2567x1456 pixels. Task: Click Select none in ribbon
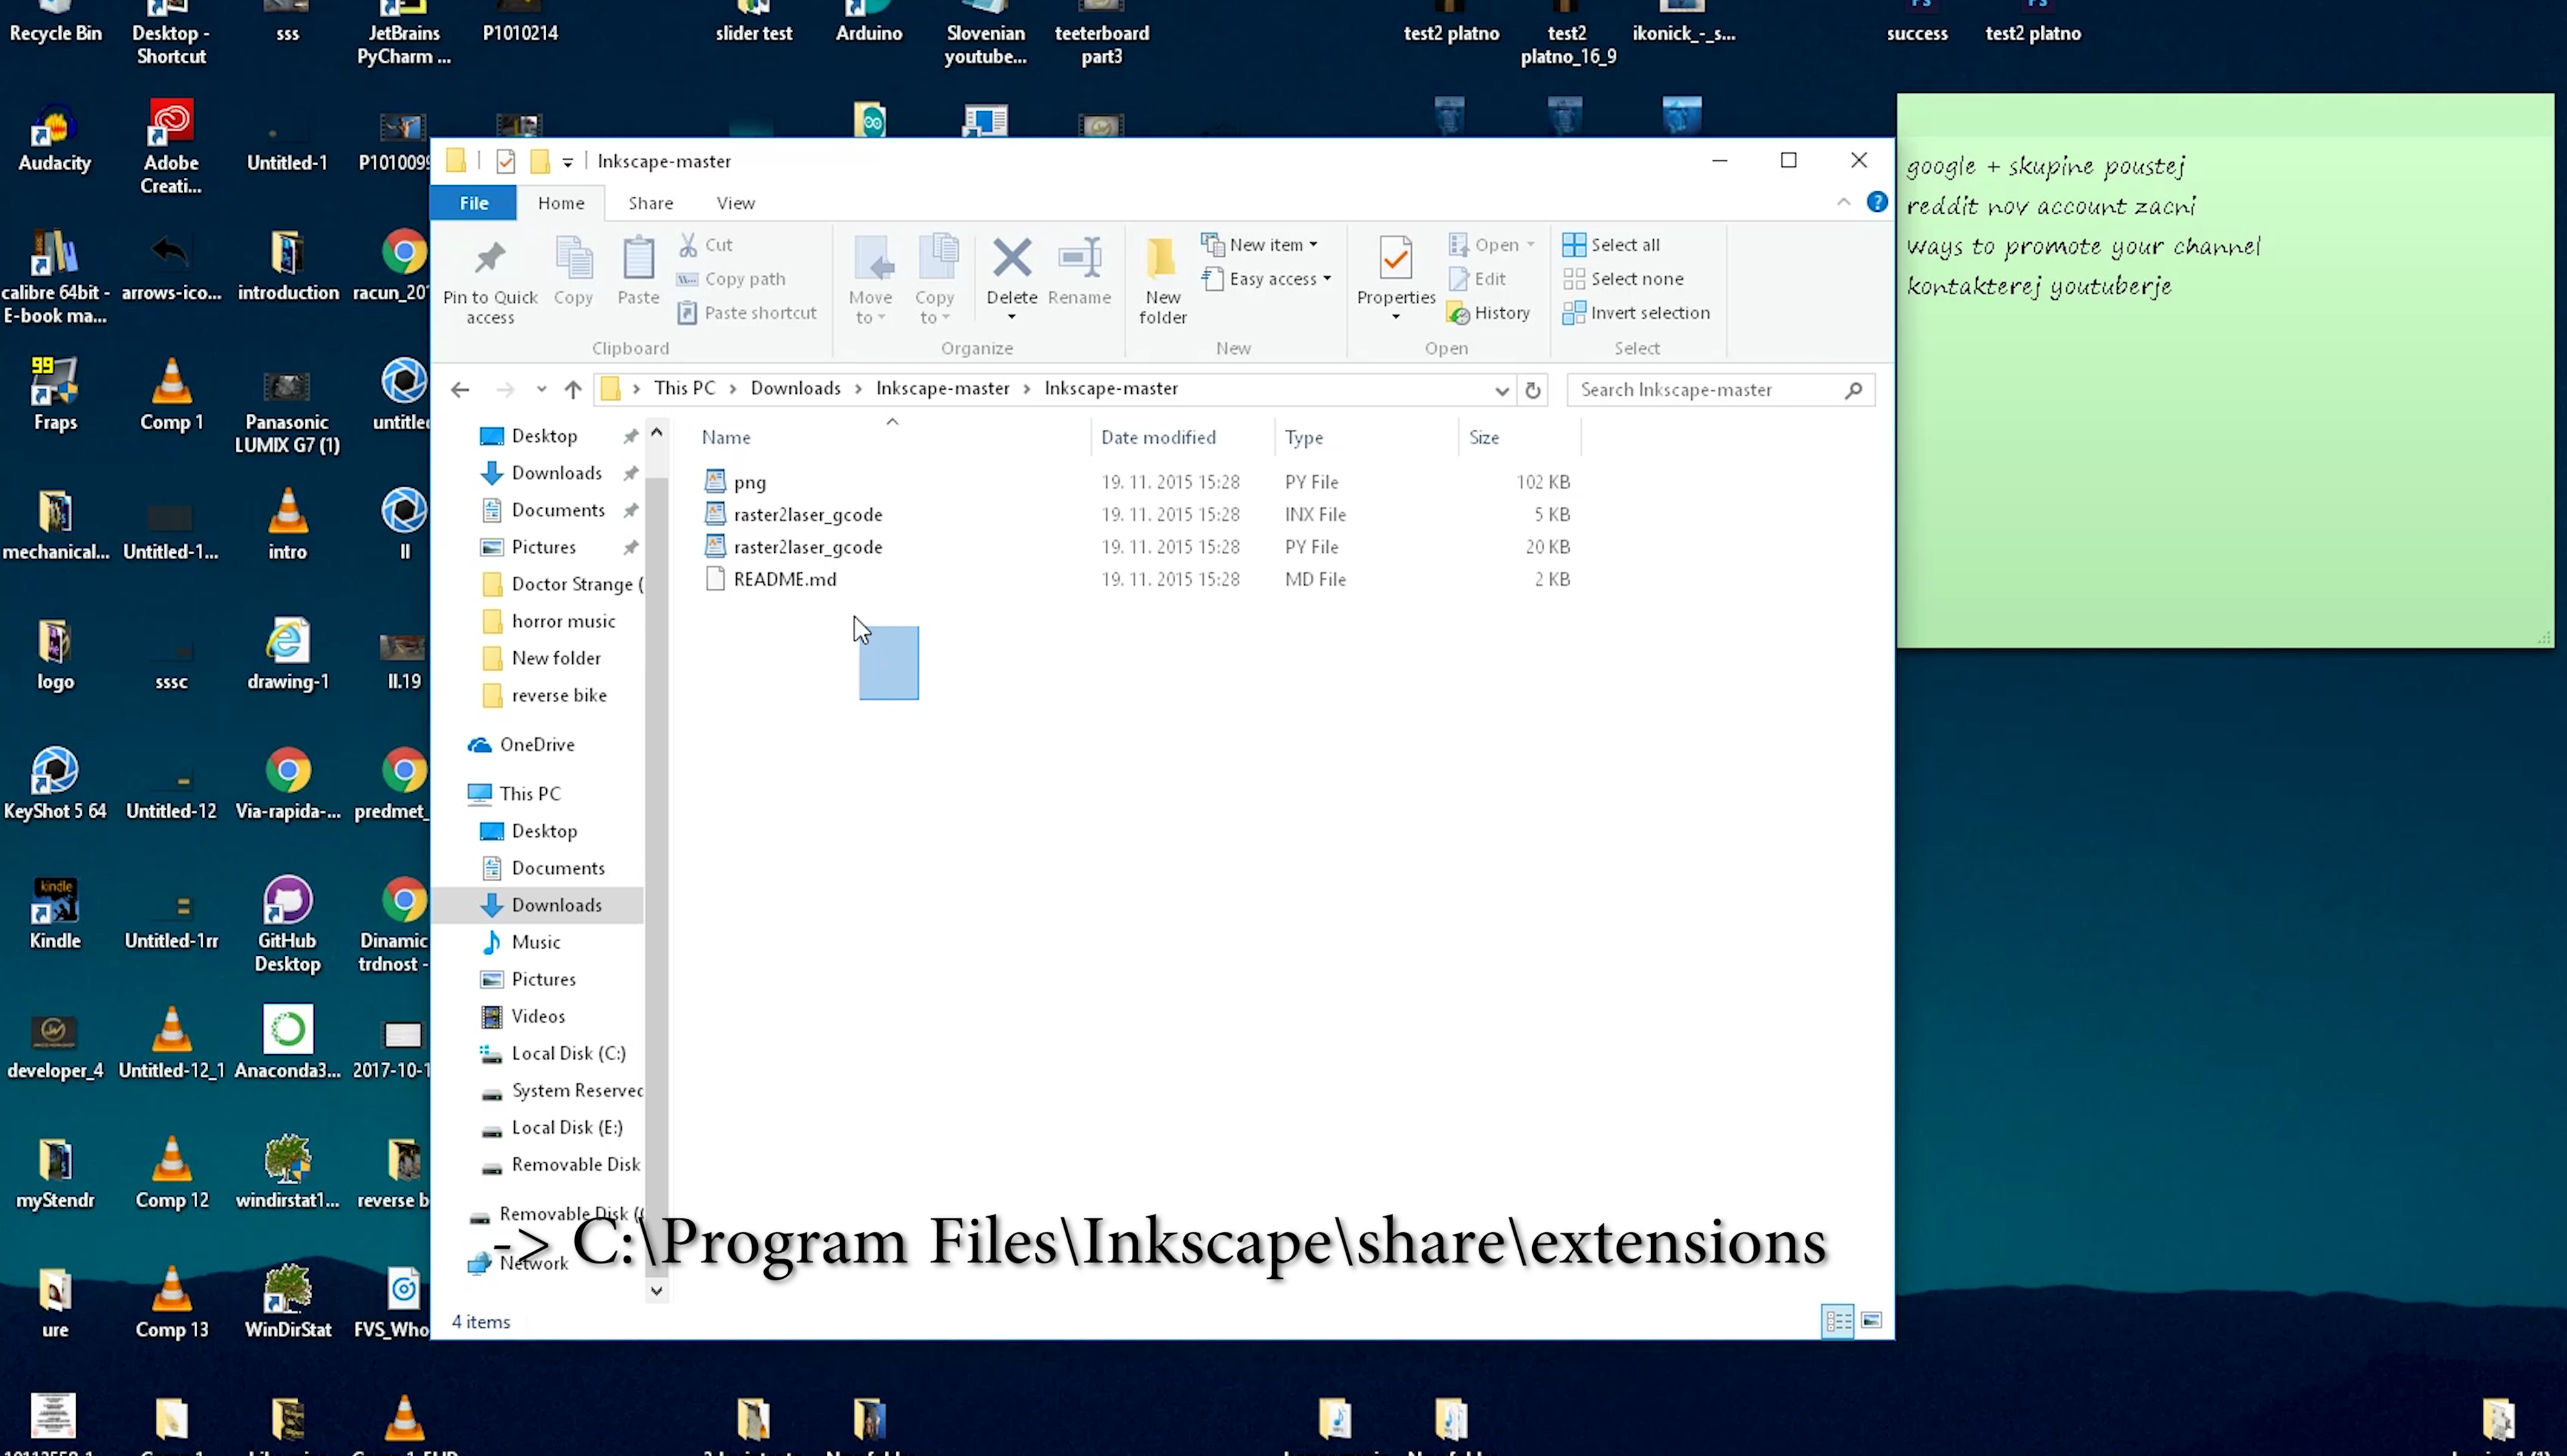click(x=1623, y=279)
